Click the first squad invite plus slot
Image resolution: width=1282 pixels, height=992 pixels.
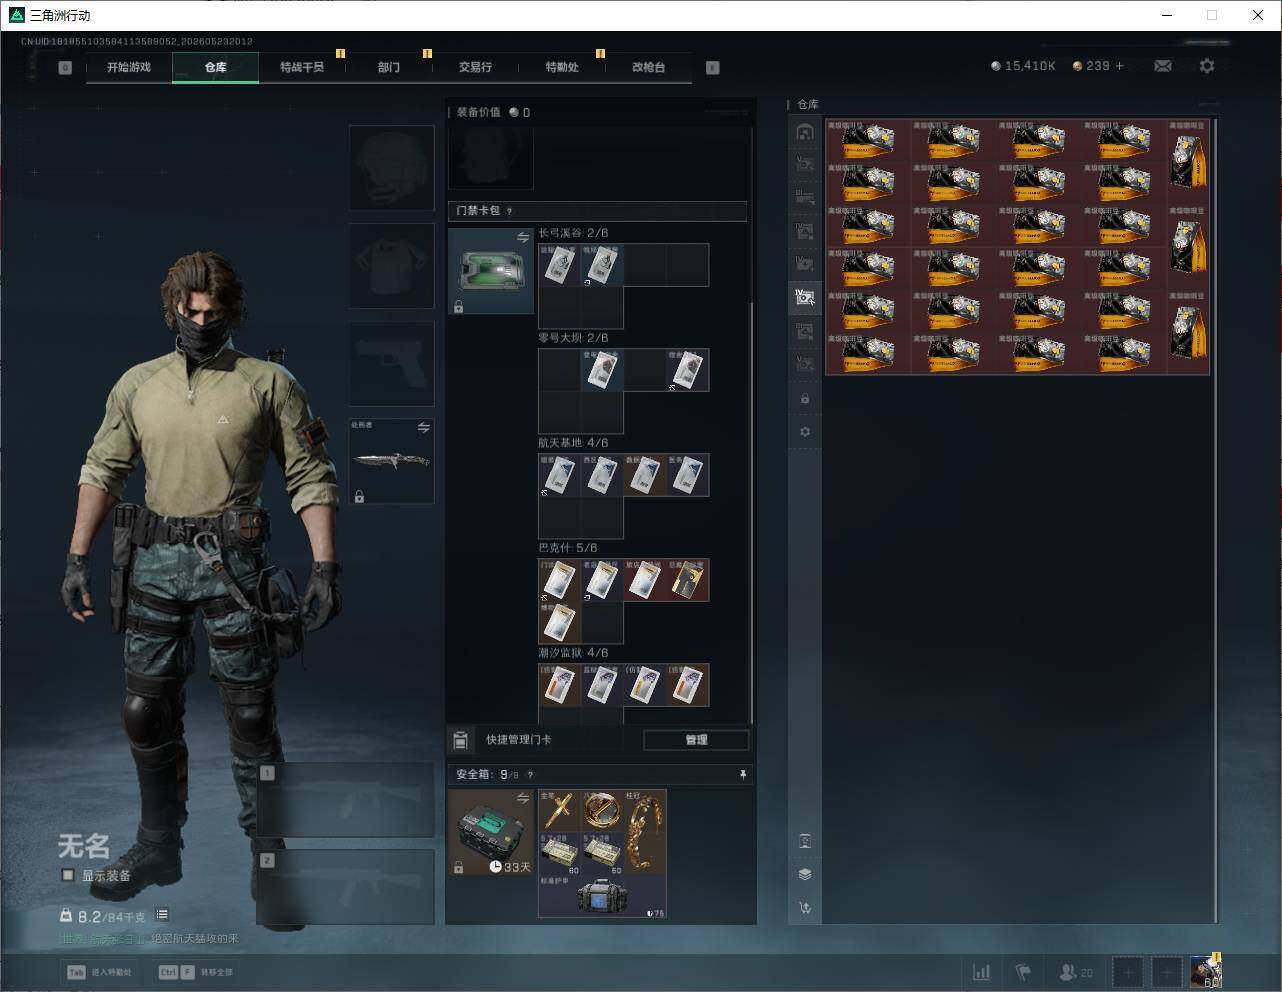[x=1127, y=972]
